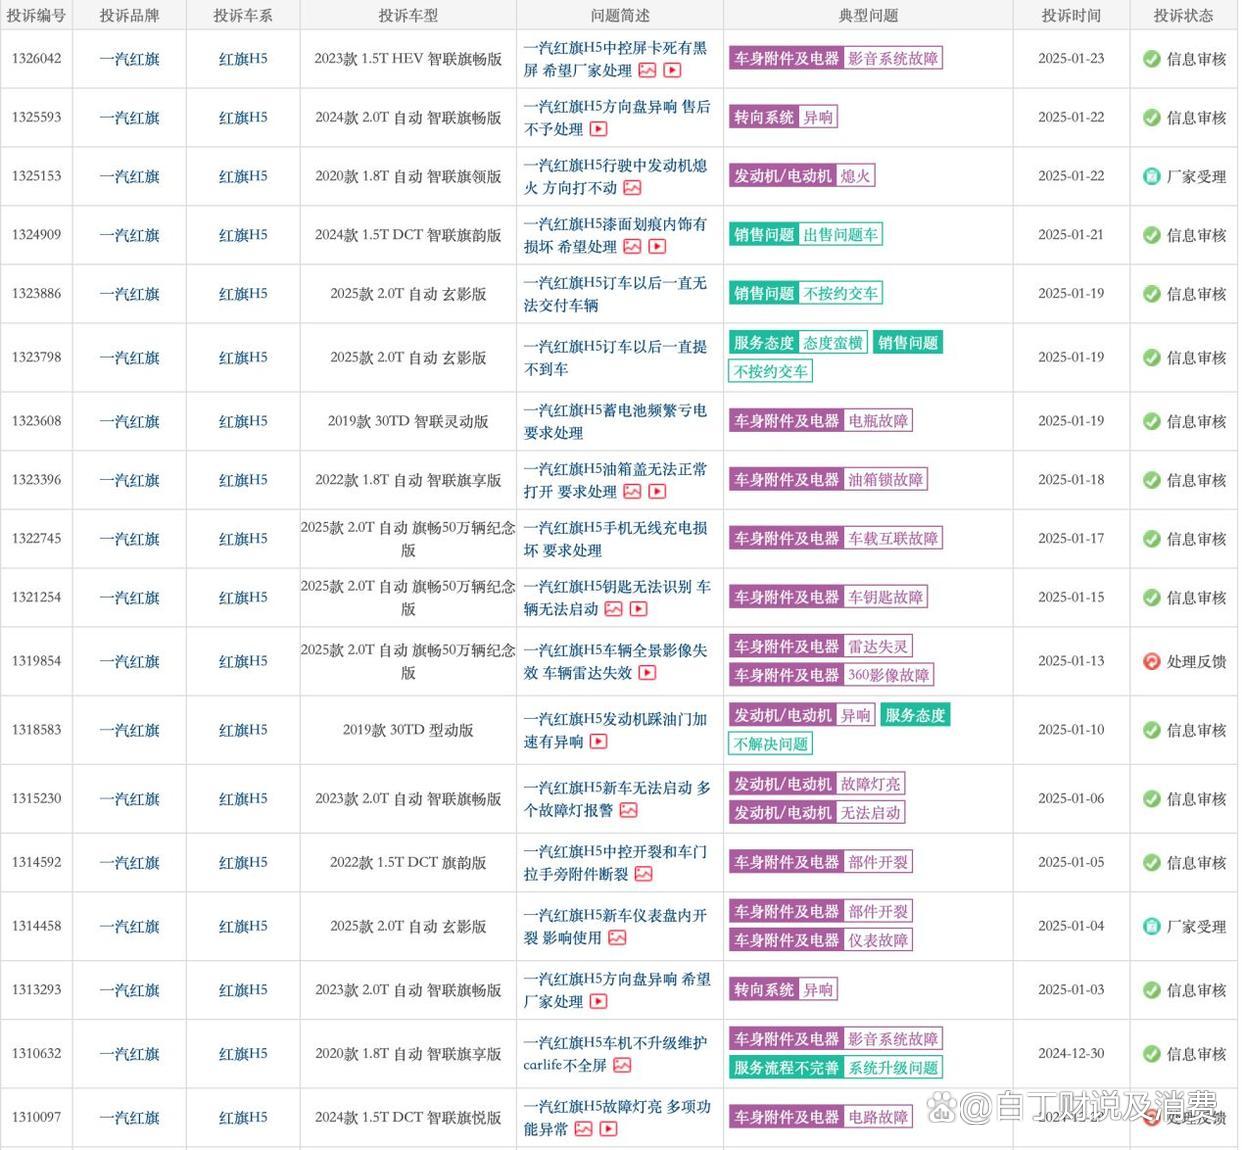Viewport: 1242px width, 1150px height.
Task: Click the teal 厂家受理 status icon for 1314458
Action: 1151,926
